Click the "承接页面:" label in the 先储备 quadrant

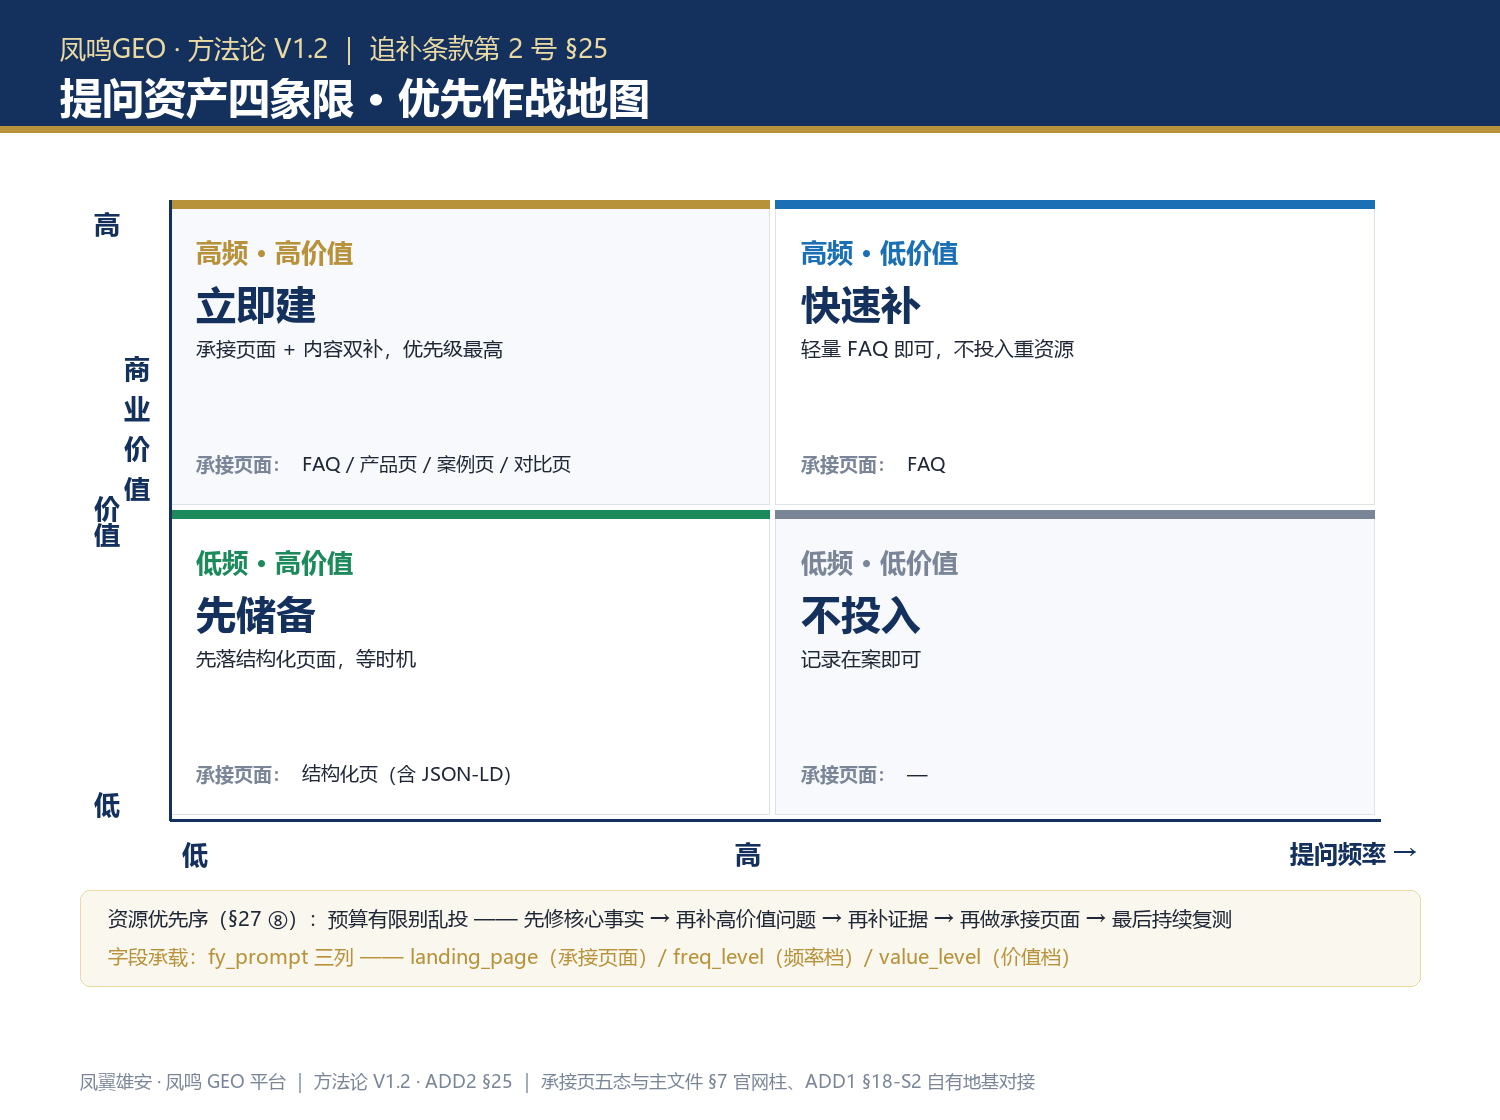238,775
